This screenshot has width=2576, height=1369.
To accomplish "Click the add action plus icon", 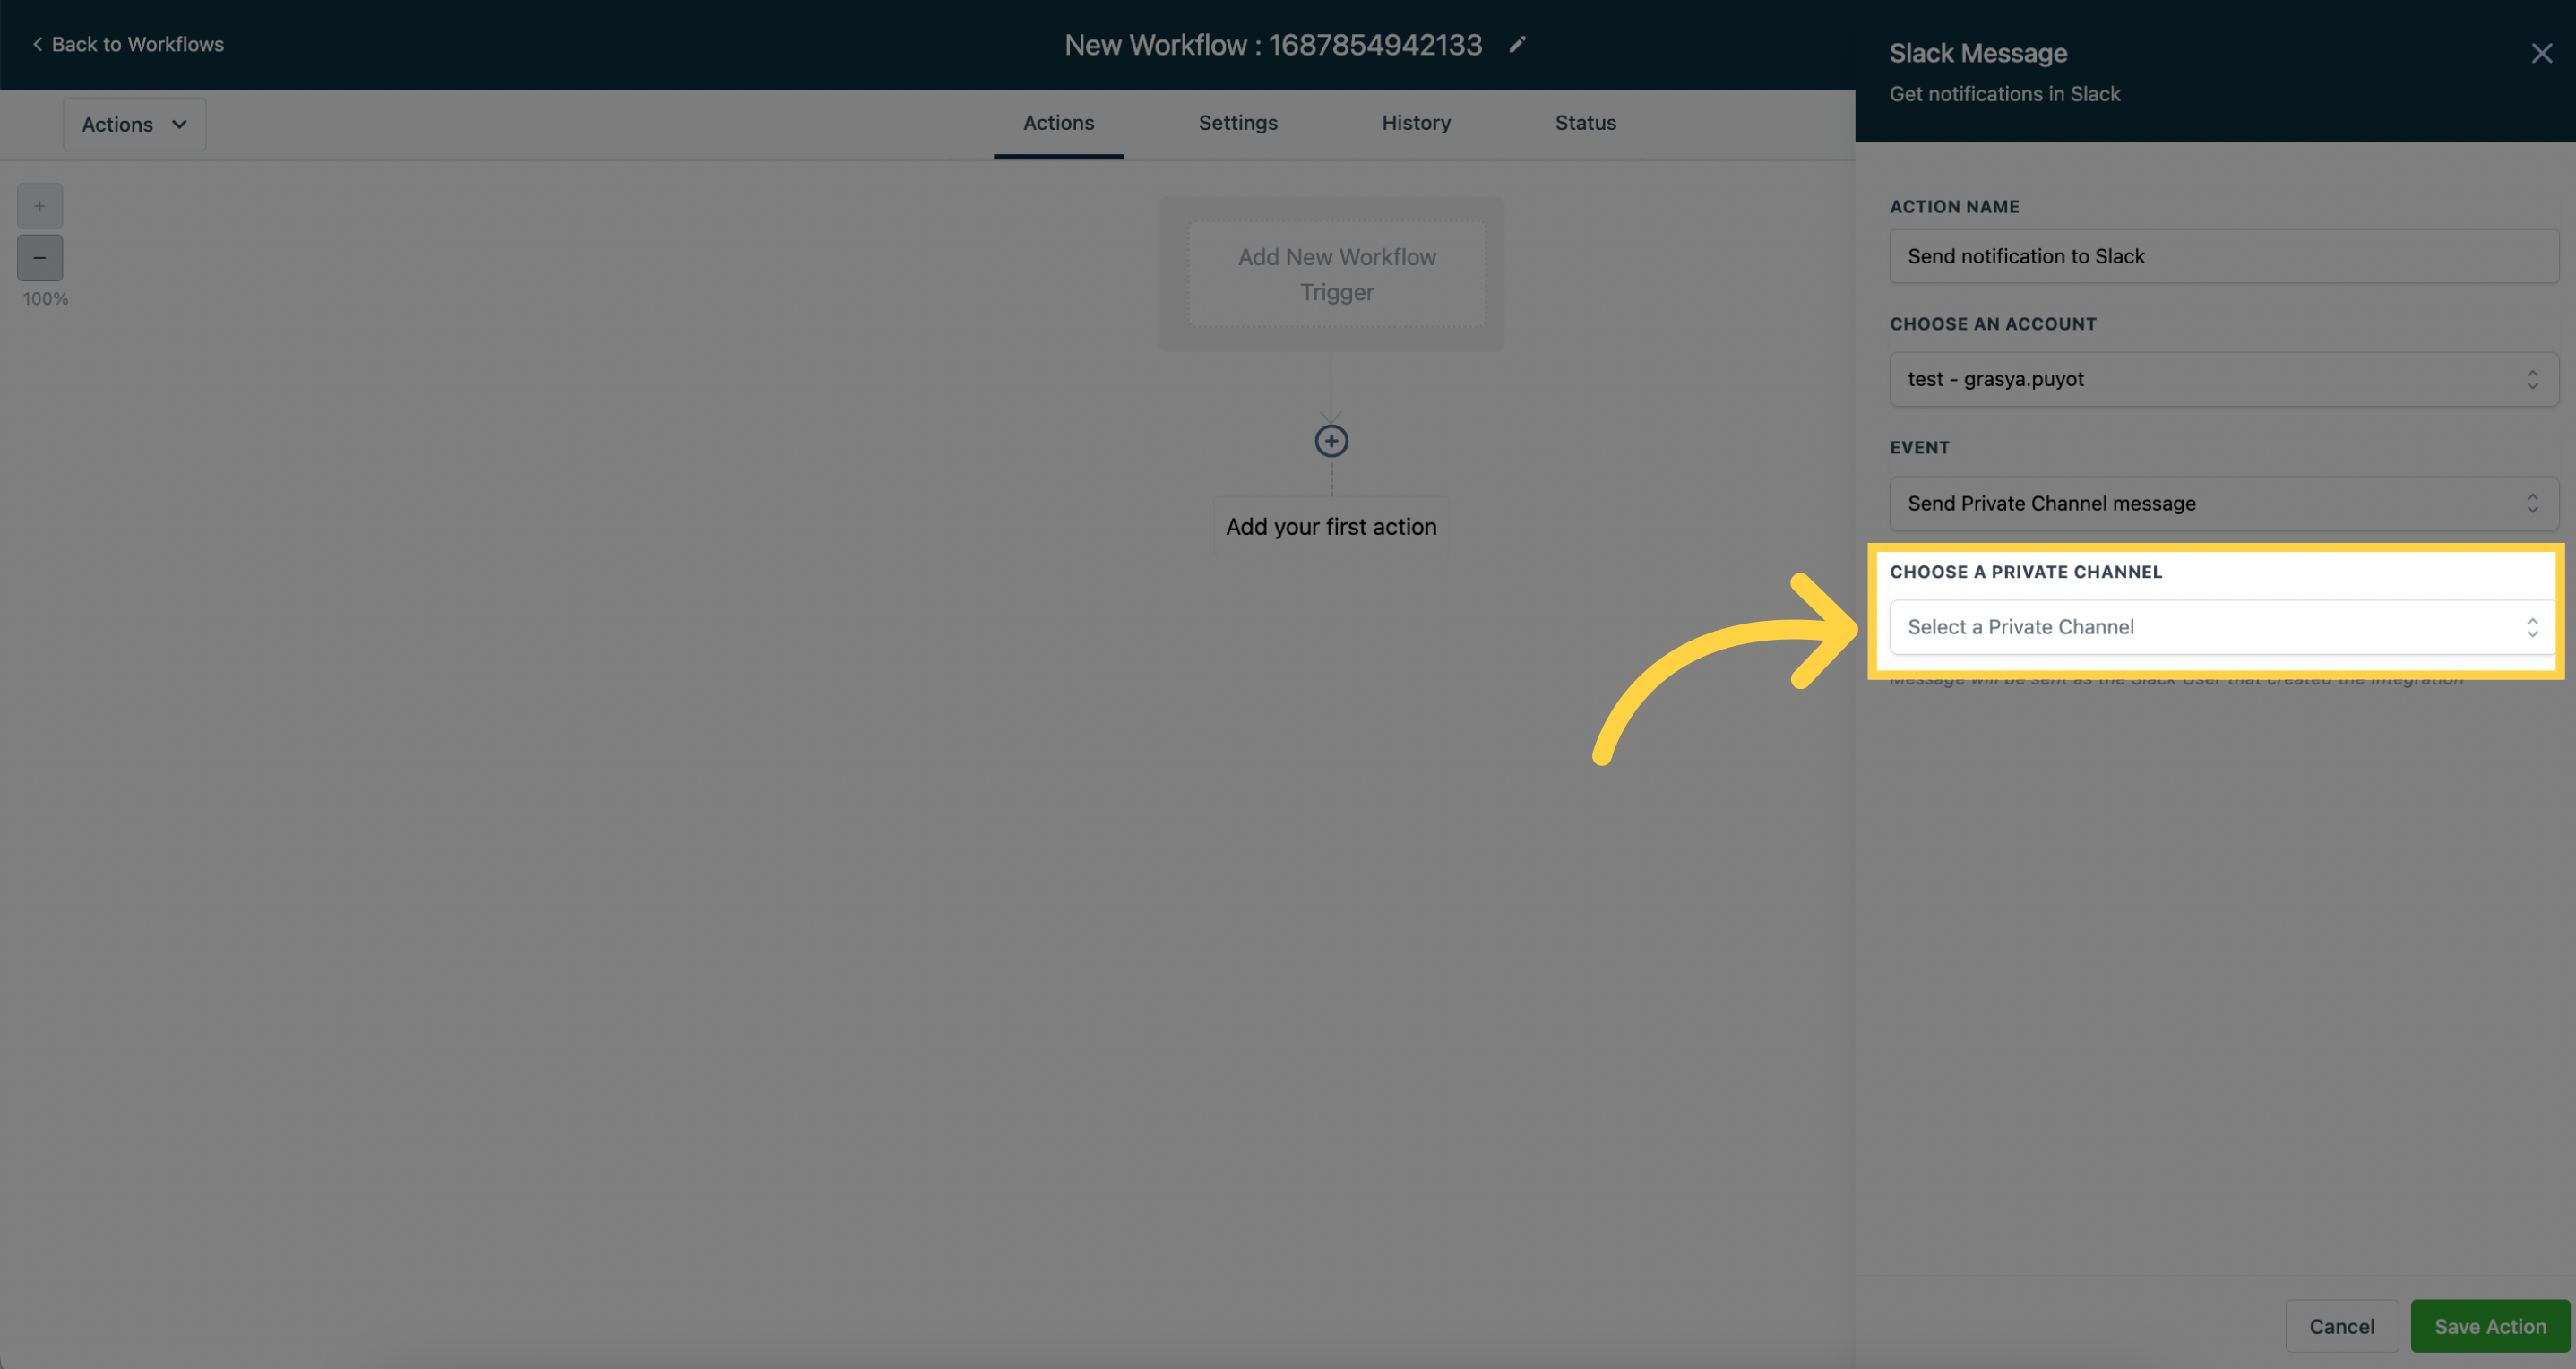I will (x=1331, y=441).
